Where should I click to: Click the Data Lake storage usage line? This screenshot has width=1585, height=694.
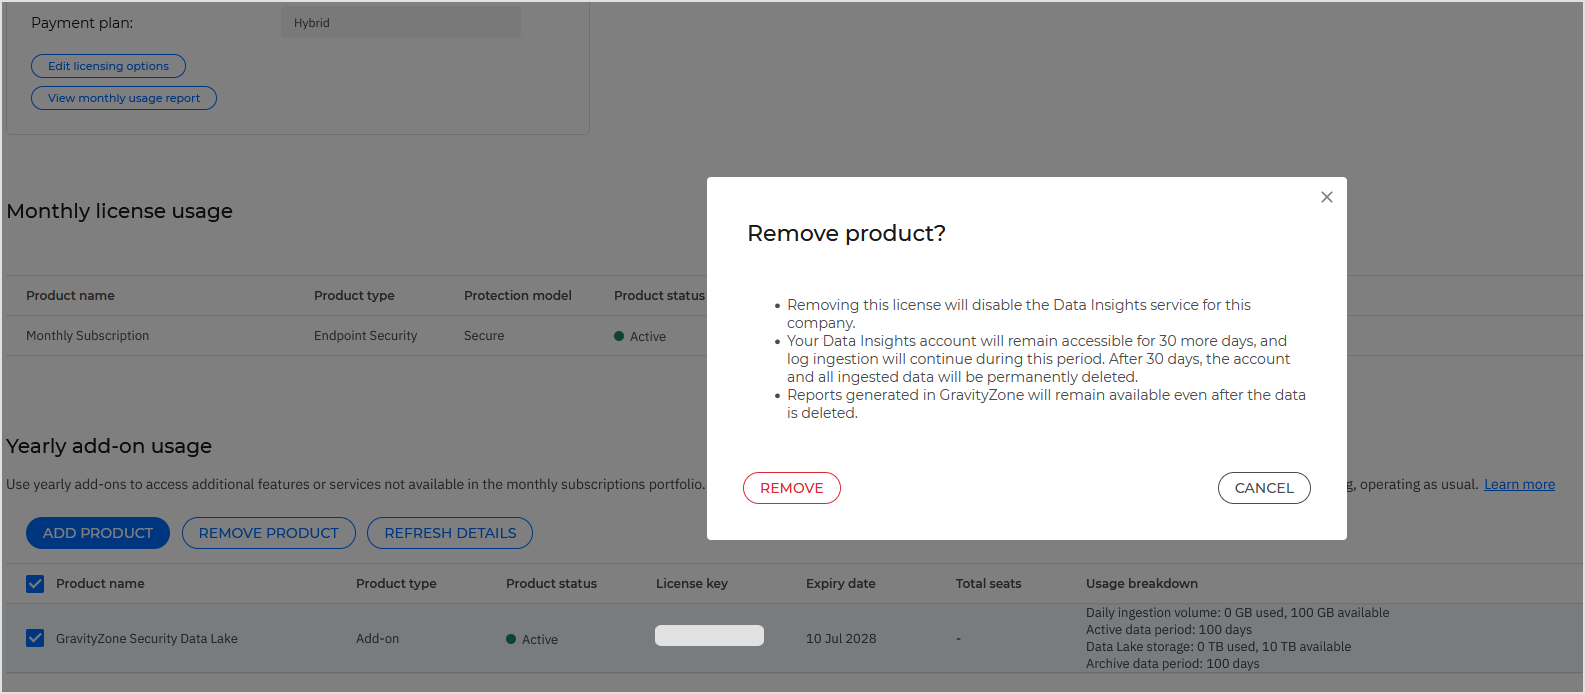point(1218,647)
